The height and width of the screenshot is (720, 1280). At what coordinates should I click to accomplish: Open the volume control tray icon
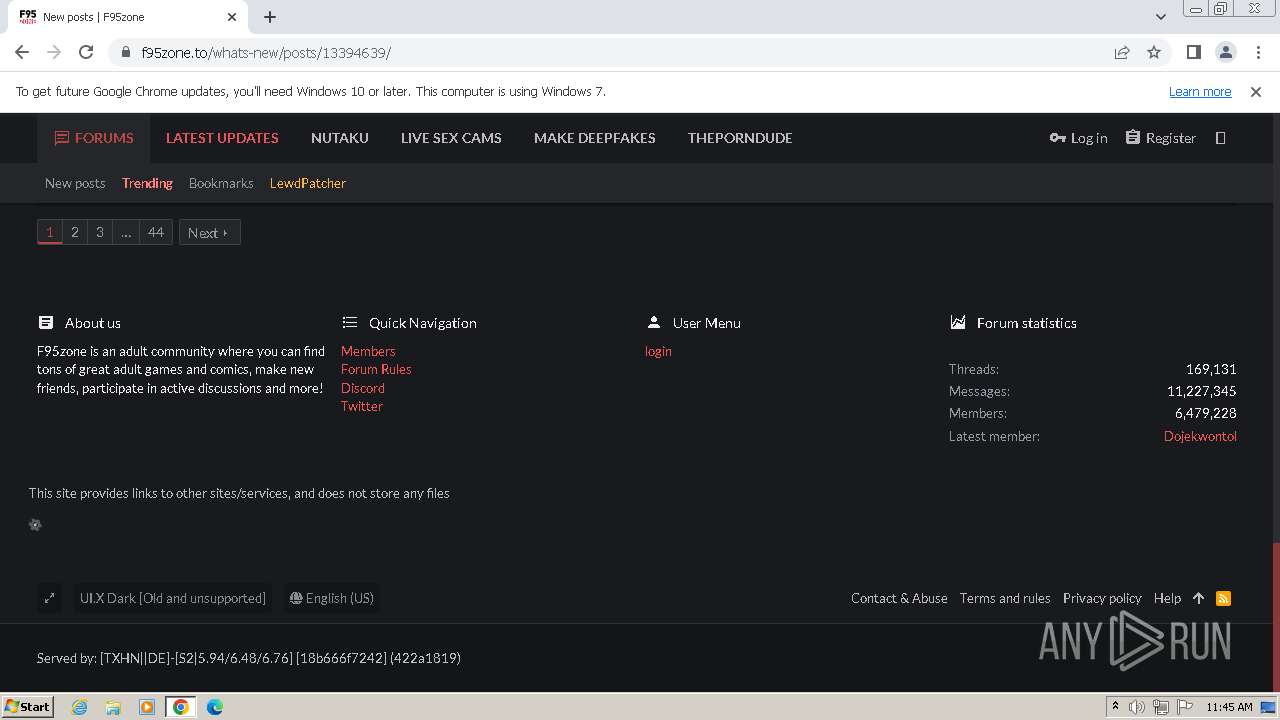[x=1137, y=707]
